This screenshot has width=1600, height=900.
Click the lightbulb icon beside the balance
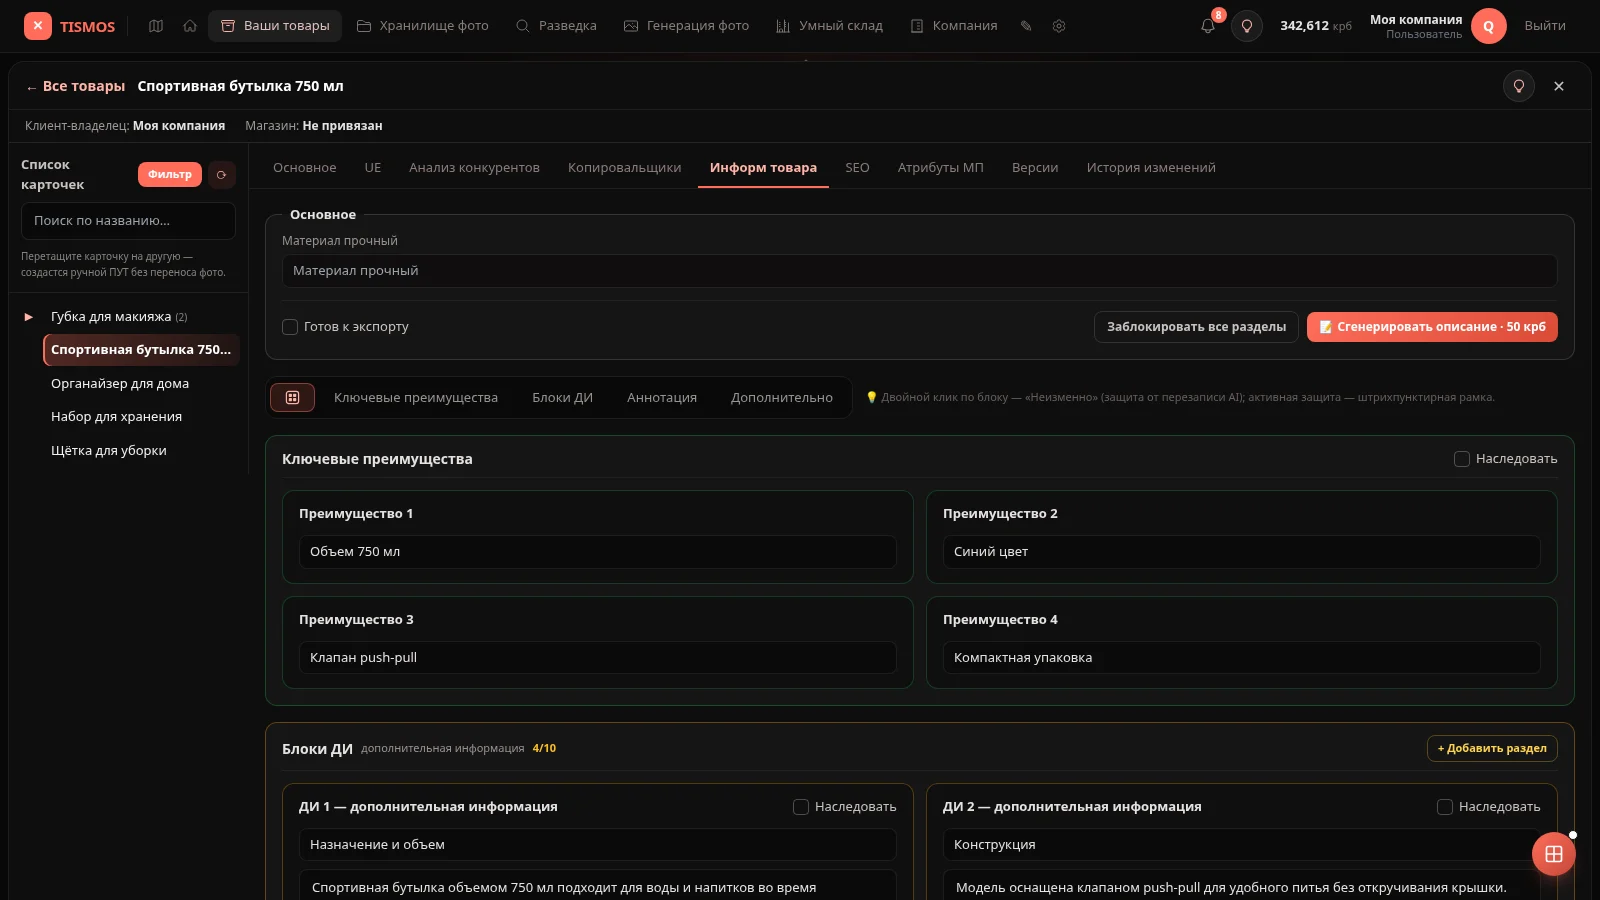(x=1247, y=26)
